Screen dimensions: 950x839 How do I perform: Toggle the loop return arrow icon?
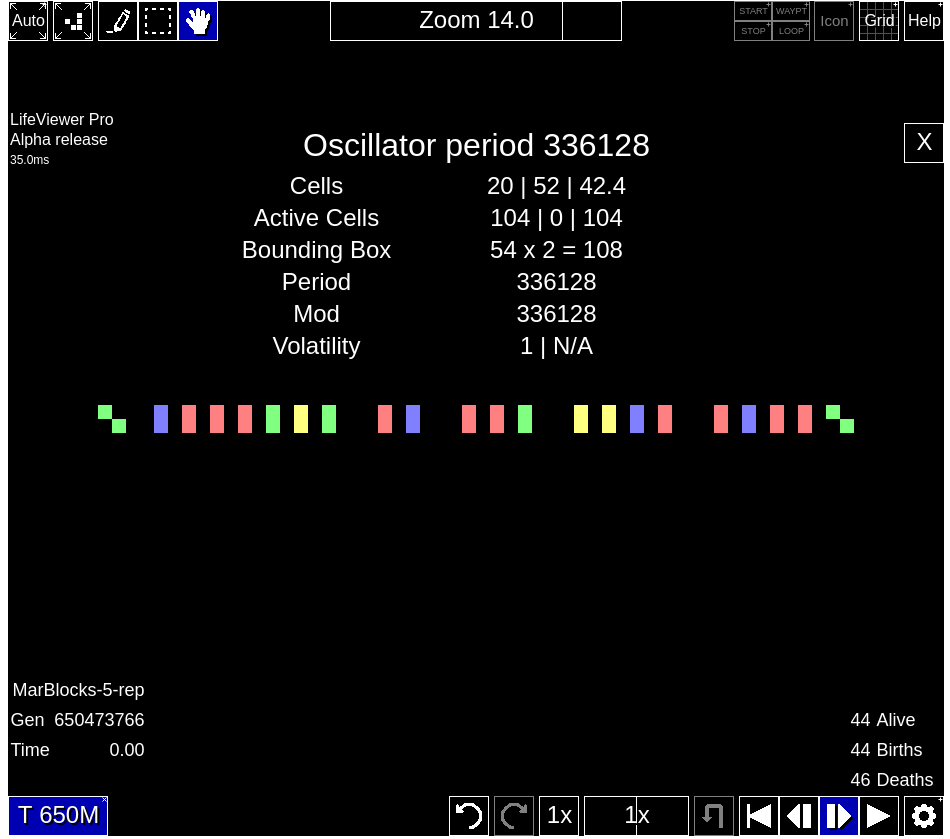(x=714, y=815)
